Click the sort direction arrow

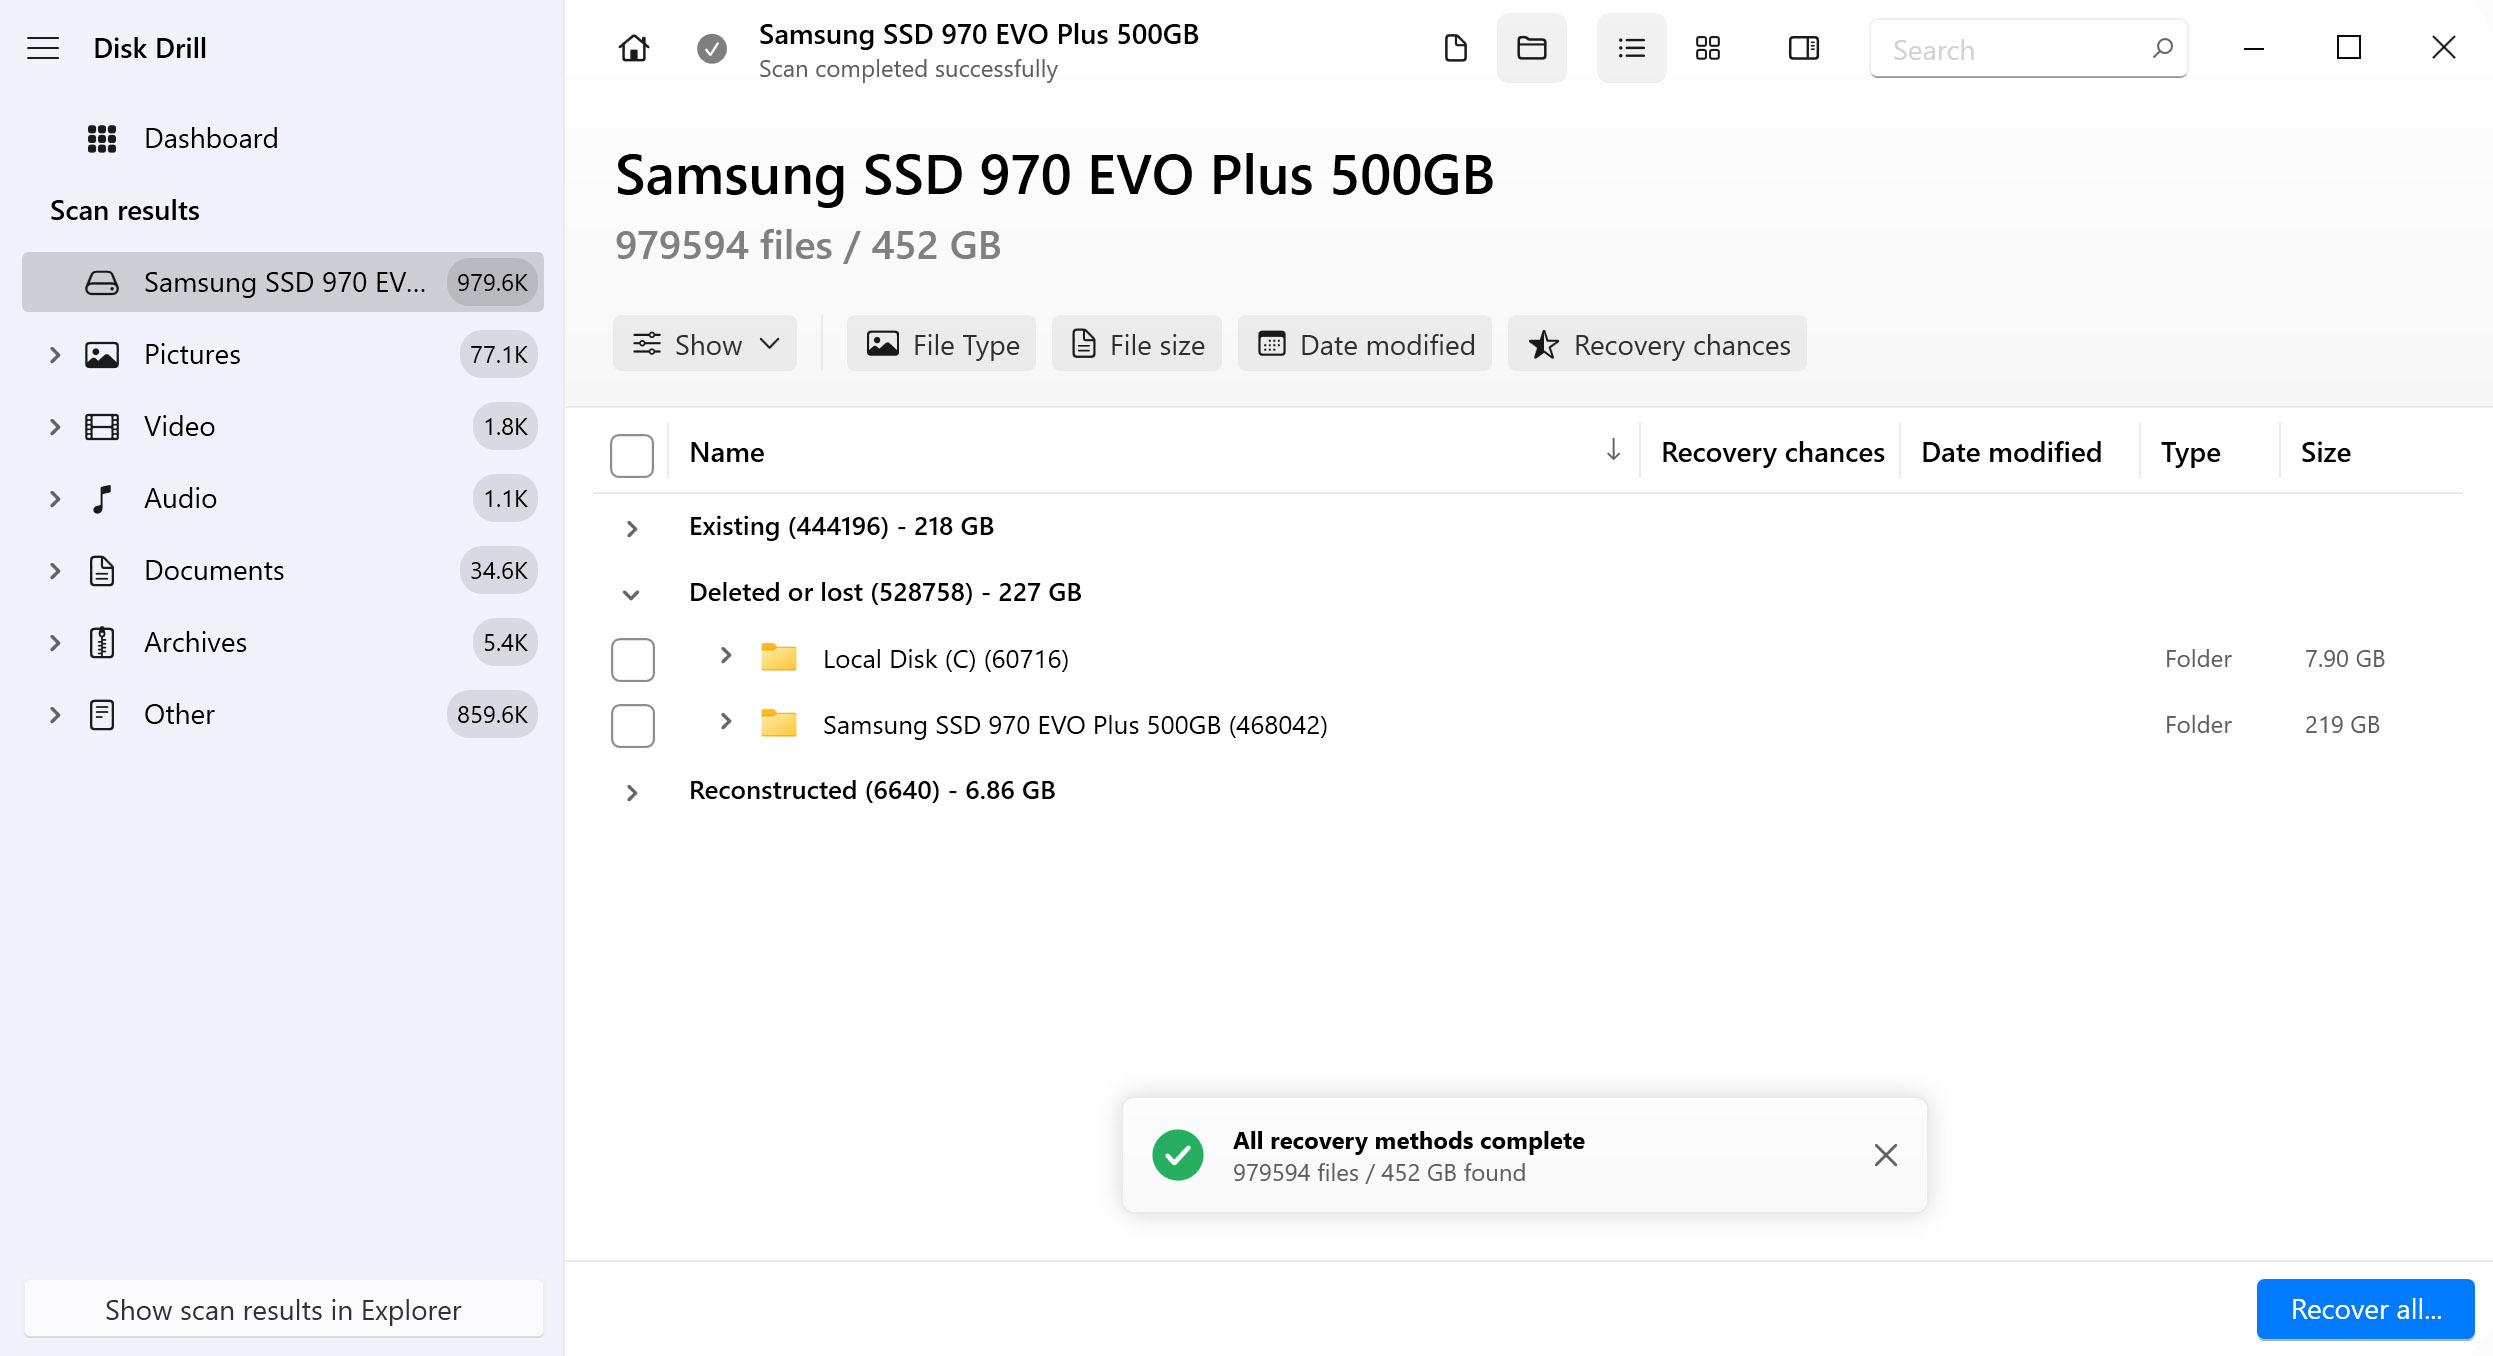(x=1613, y=450)
